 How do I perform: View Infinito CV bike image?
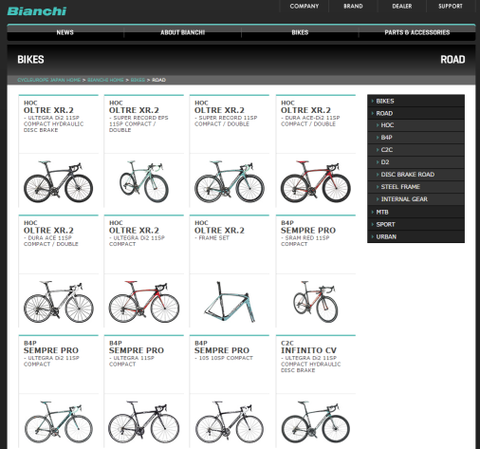[315, 422]
